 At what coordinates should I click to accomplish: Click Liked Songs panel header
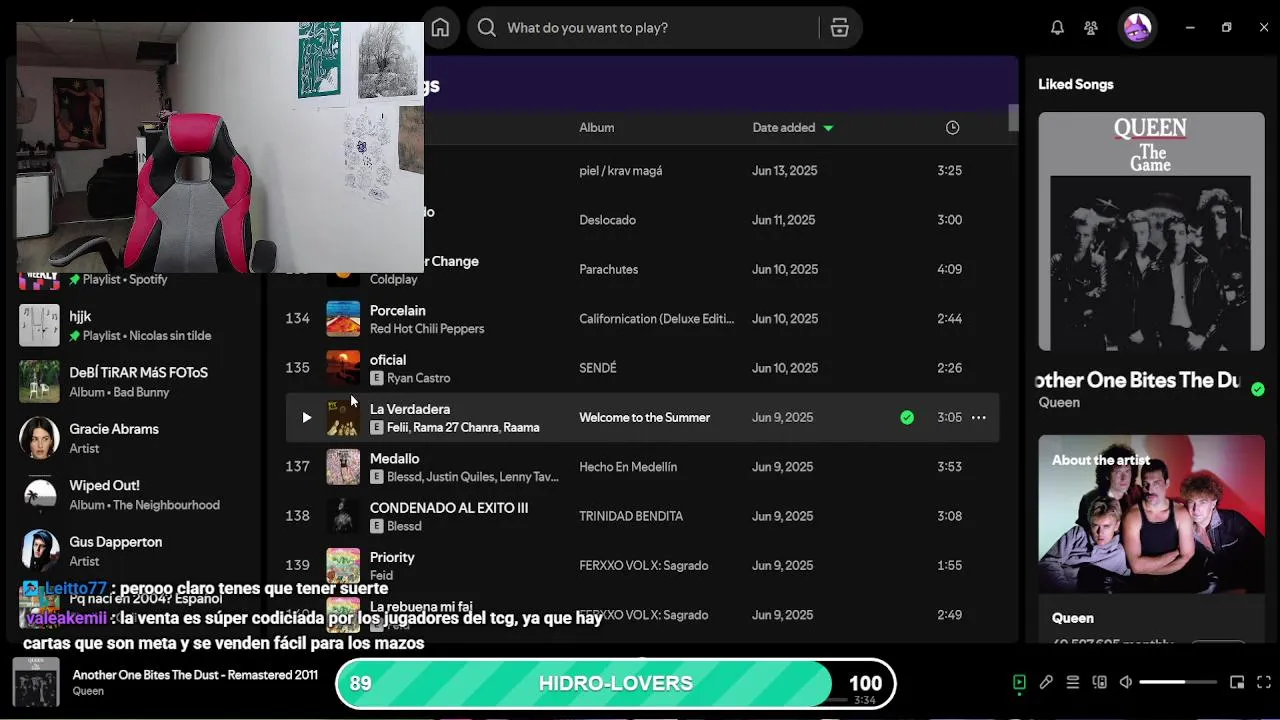[1076, 84]
